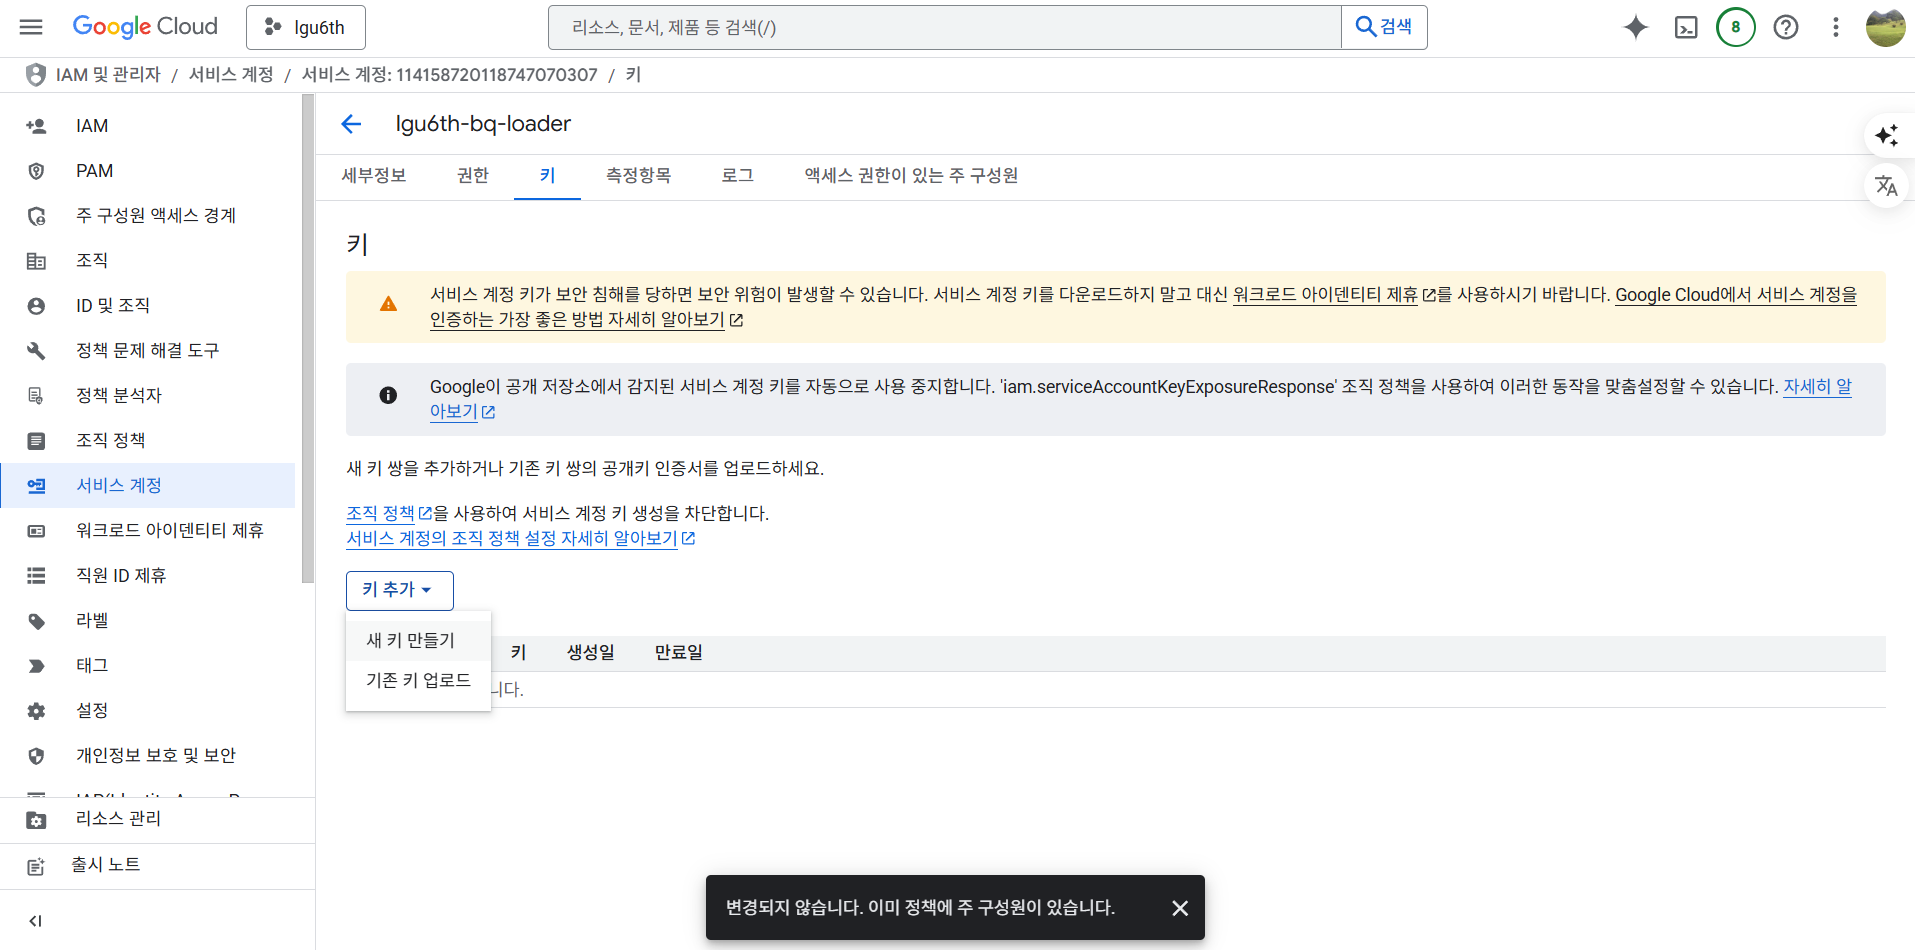
Task: Open 조직 정책 sidebar item
Action: 148,441
